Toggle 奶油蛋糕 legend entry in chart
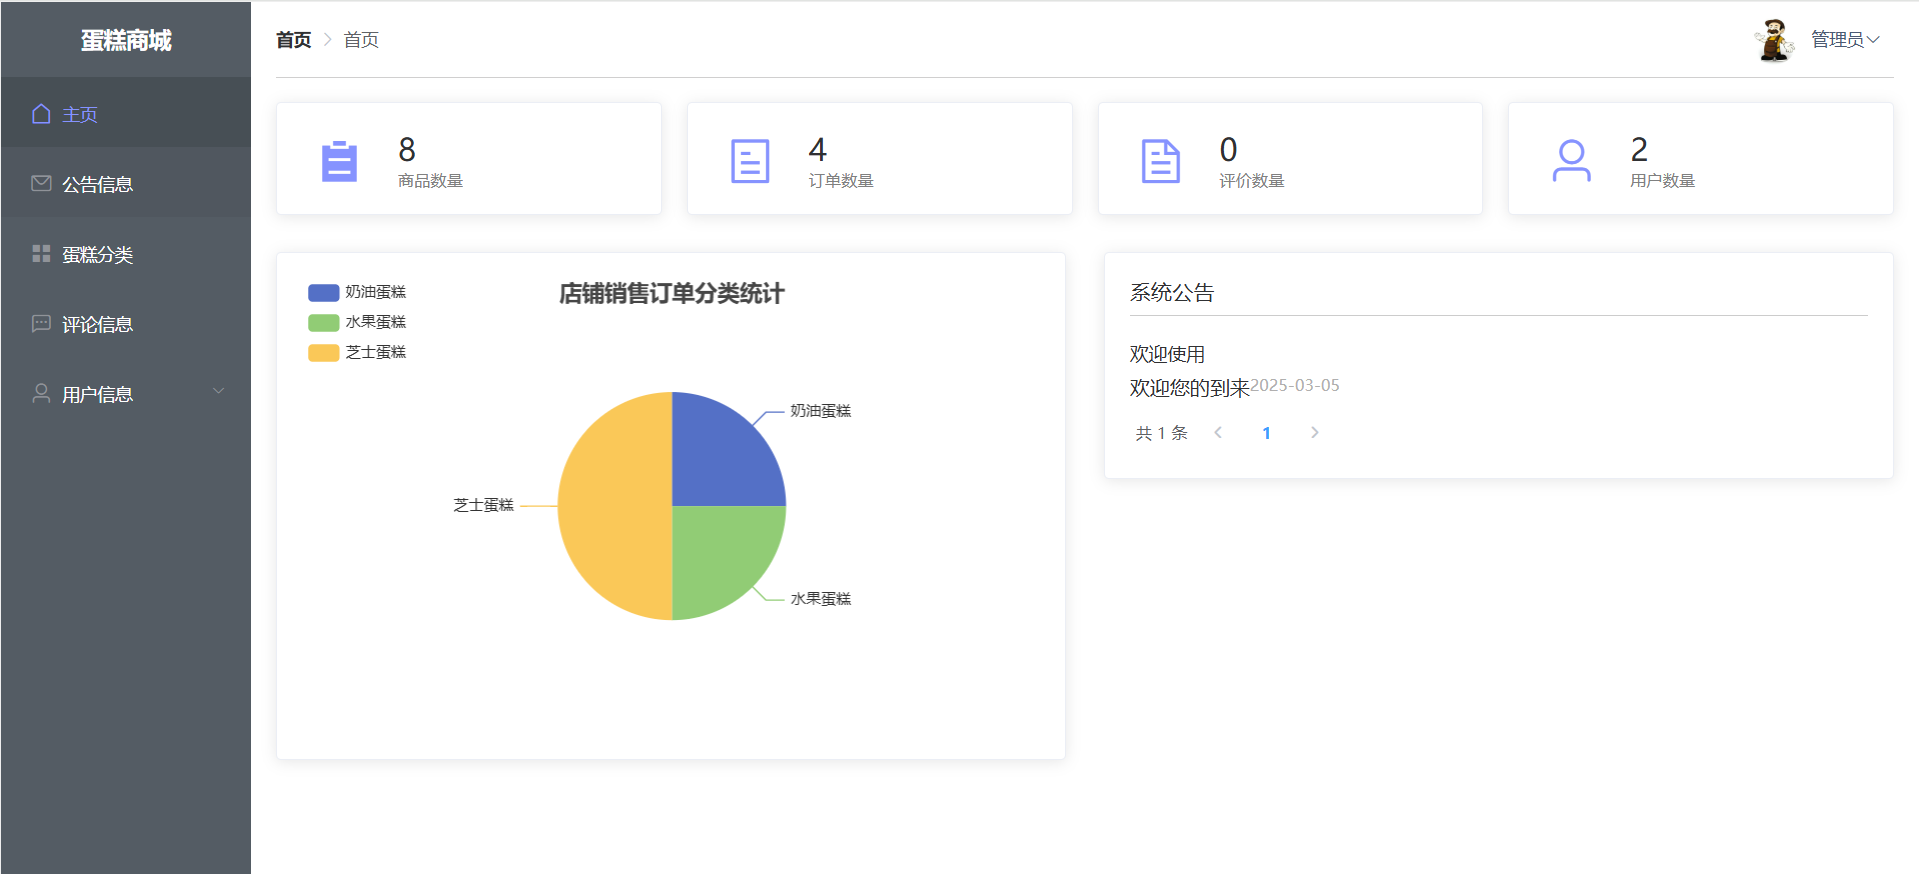The height and width of the screenshot is (874, 1919). point(357,292)
